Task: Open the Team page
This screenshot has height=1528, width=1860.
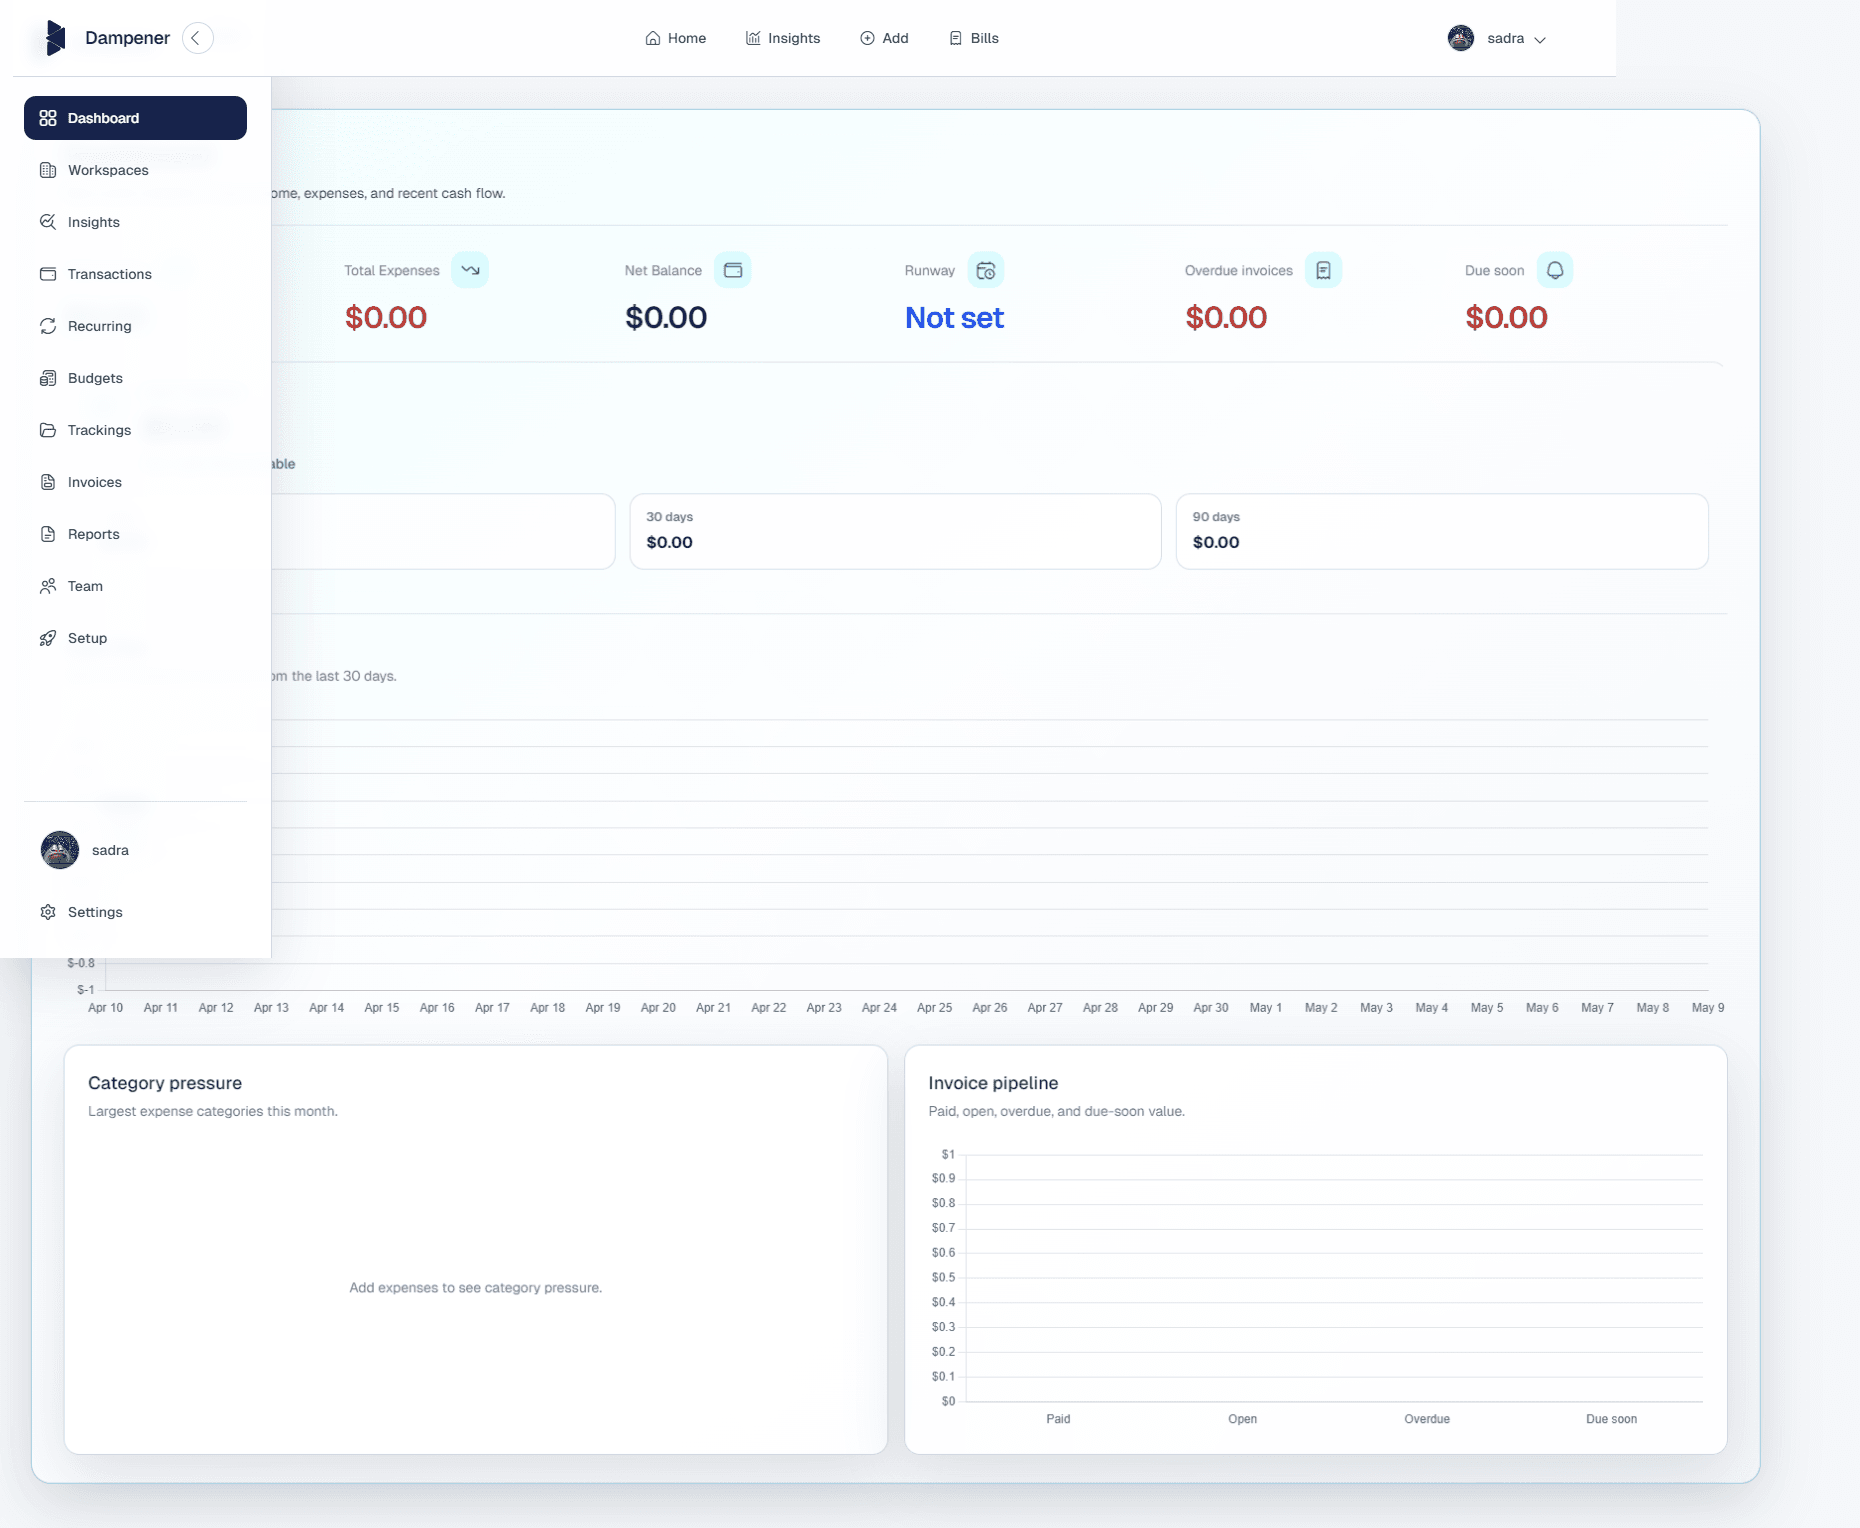Action: (x=135, y=586)
